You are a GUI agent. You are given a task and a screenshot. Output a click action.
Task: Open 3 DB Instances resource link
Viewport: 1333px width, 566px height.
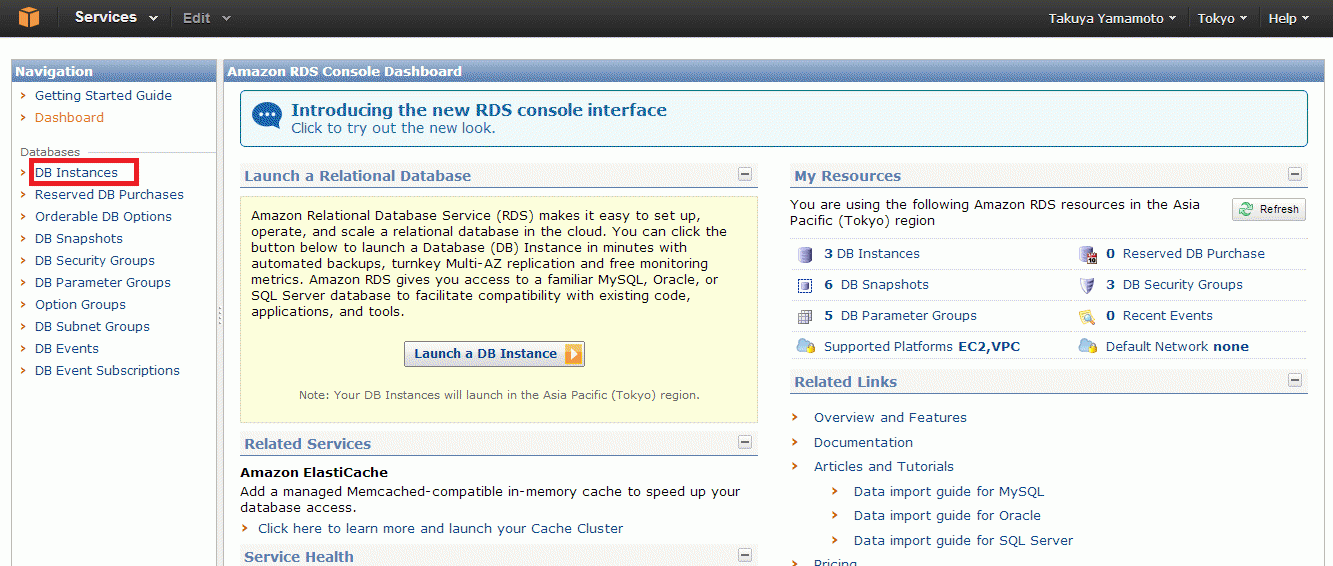pyautogui.click(x=872, y=254)
